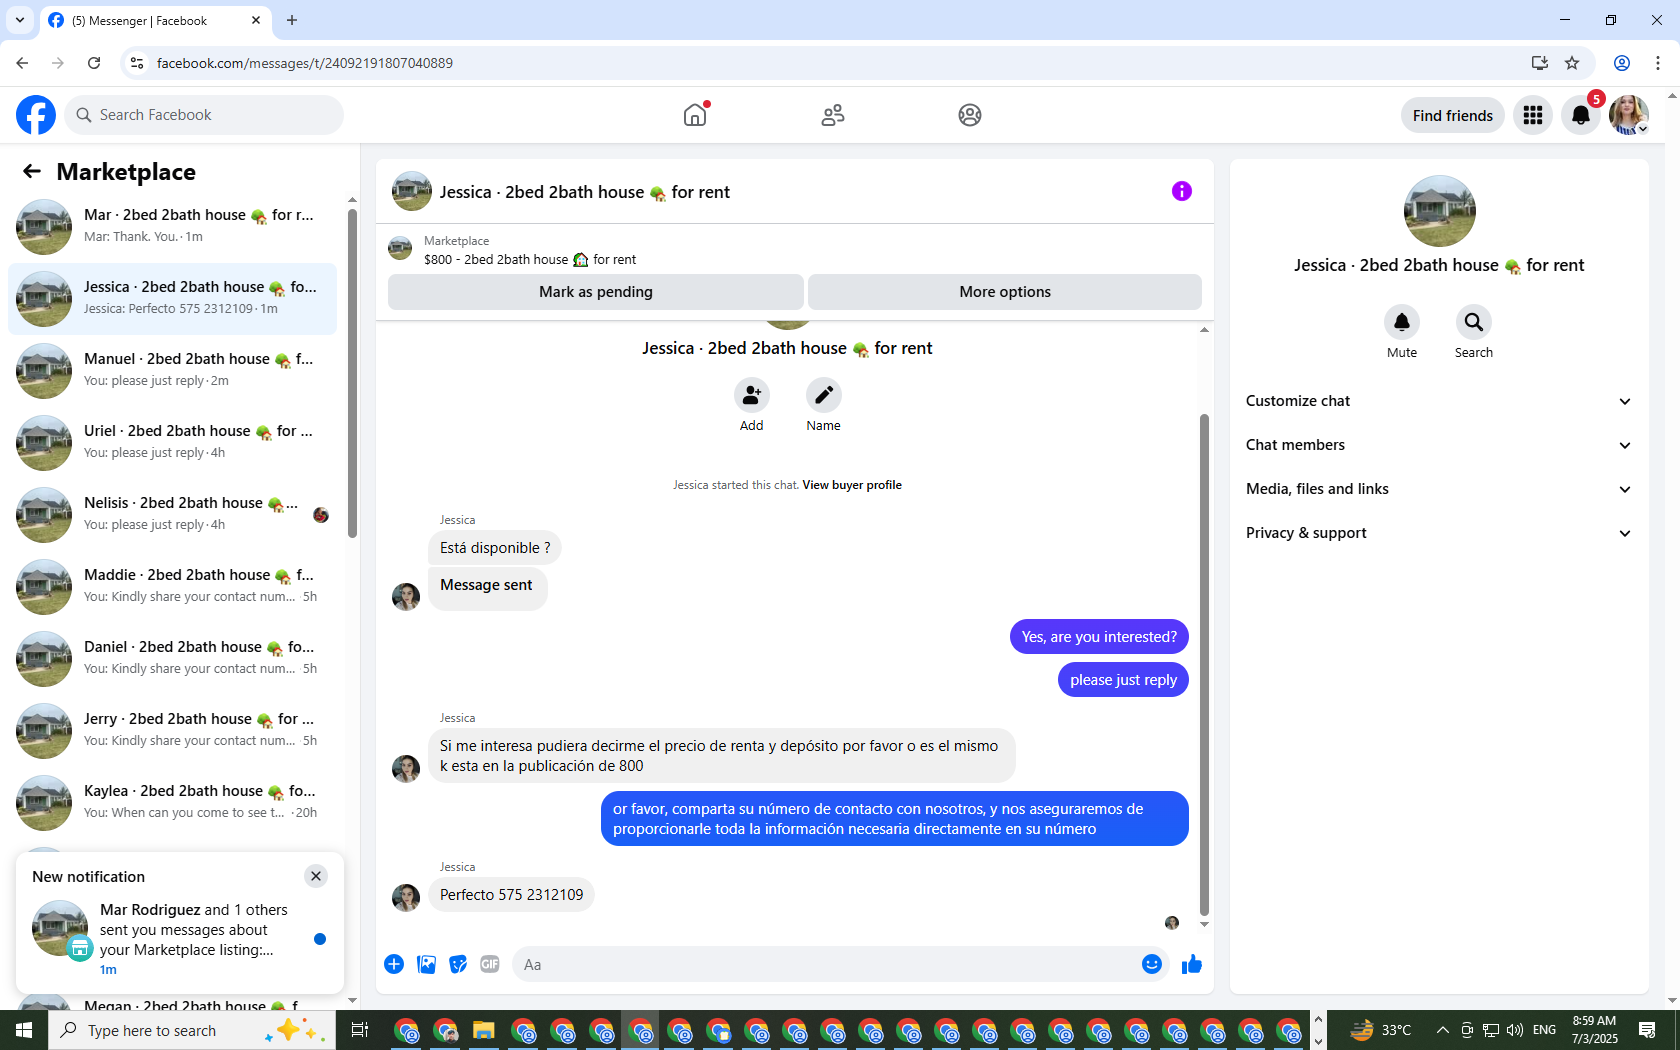Open browser profile icon in toolbar
The image size is (1680, 1050).
click(x=1622, y=63)
